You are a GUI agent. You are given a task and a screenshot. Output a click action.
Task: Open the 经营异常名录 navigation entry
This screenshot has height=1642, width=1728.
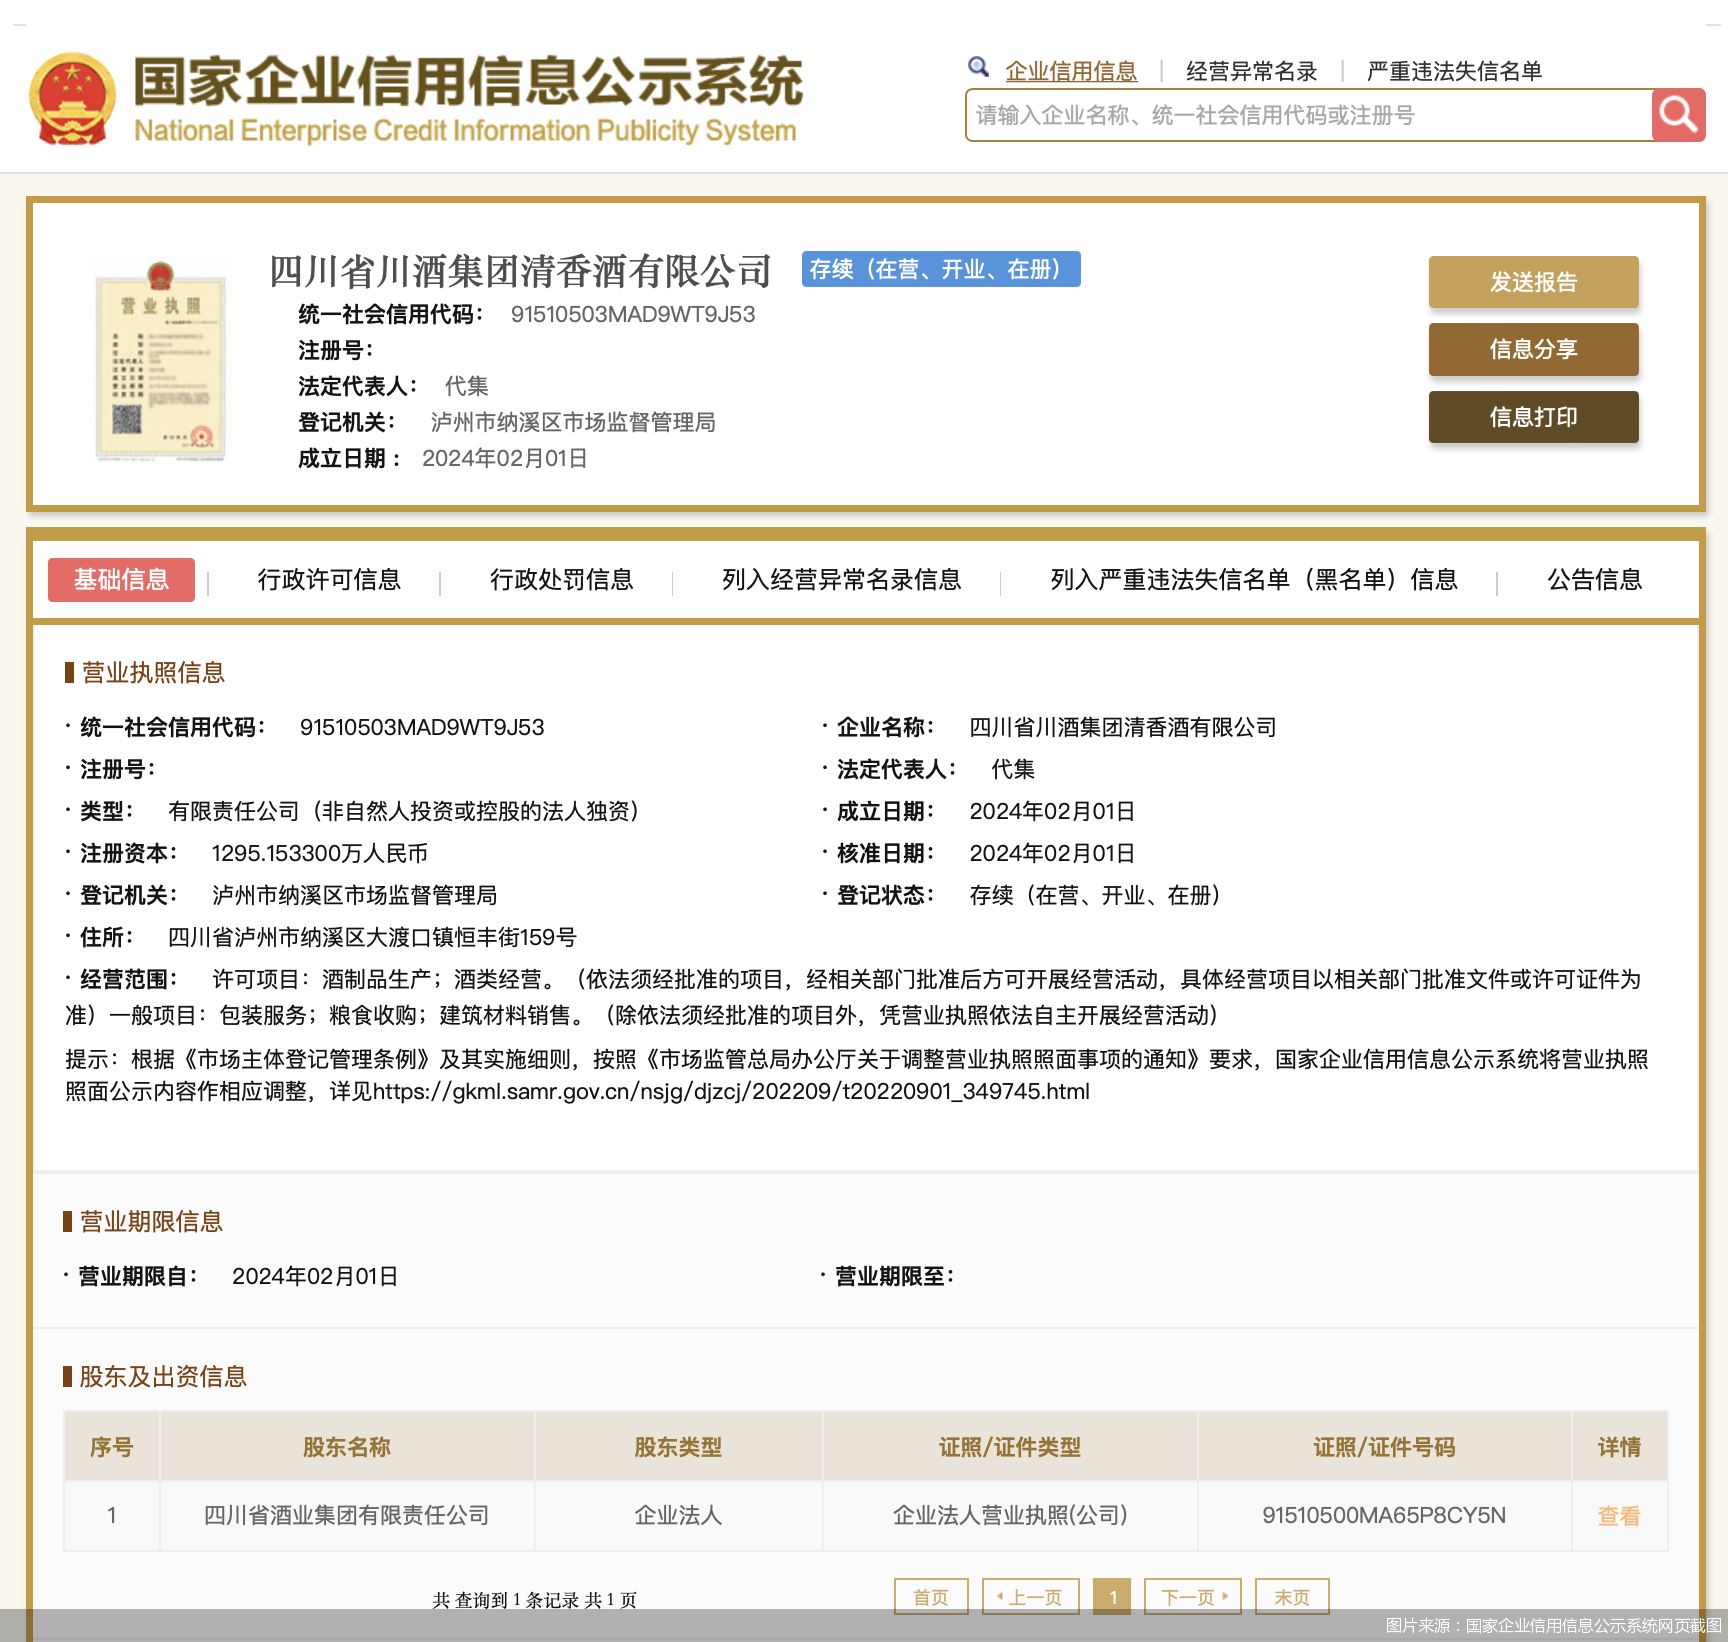(1251, 71)
